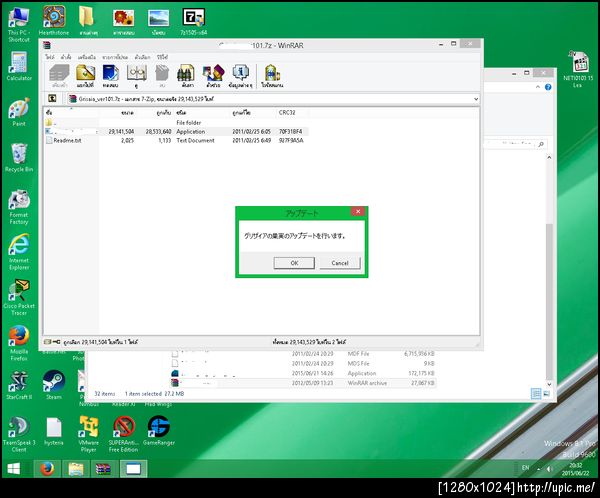The image size is (600, 498).
Task: Open Calculator desktop shortcut
Action: (x=19, y=66)
